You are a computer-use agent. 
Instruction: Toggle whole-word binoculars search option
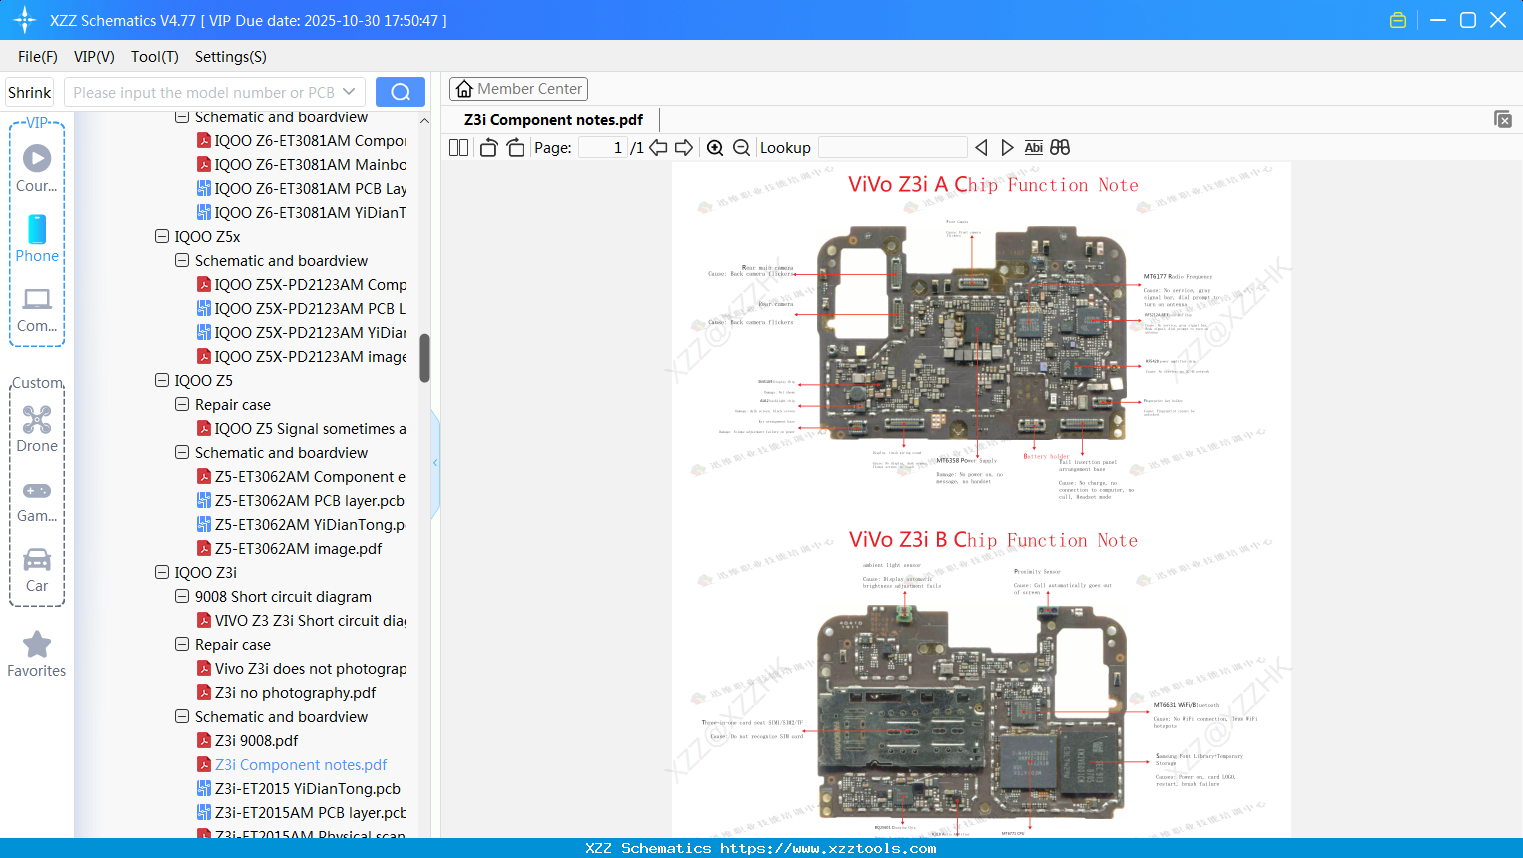1059,147
